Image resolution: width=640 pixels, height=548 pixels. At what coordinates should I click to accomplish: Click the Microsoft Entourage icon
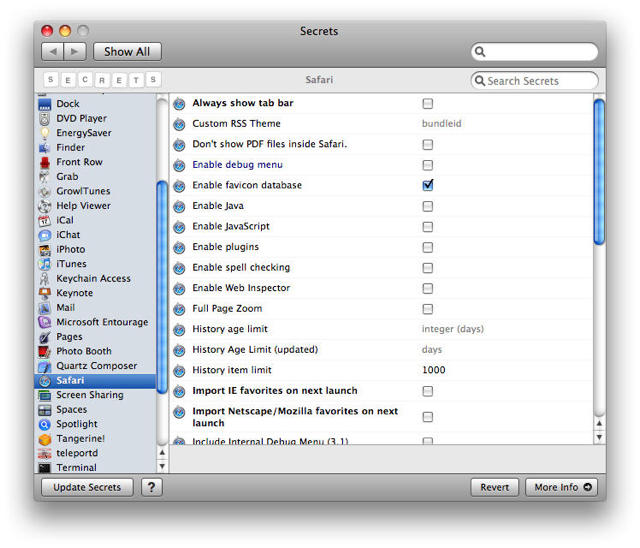[45, 322]
